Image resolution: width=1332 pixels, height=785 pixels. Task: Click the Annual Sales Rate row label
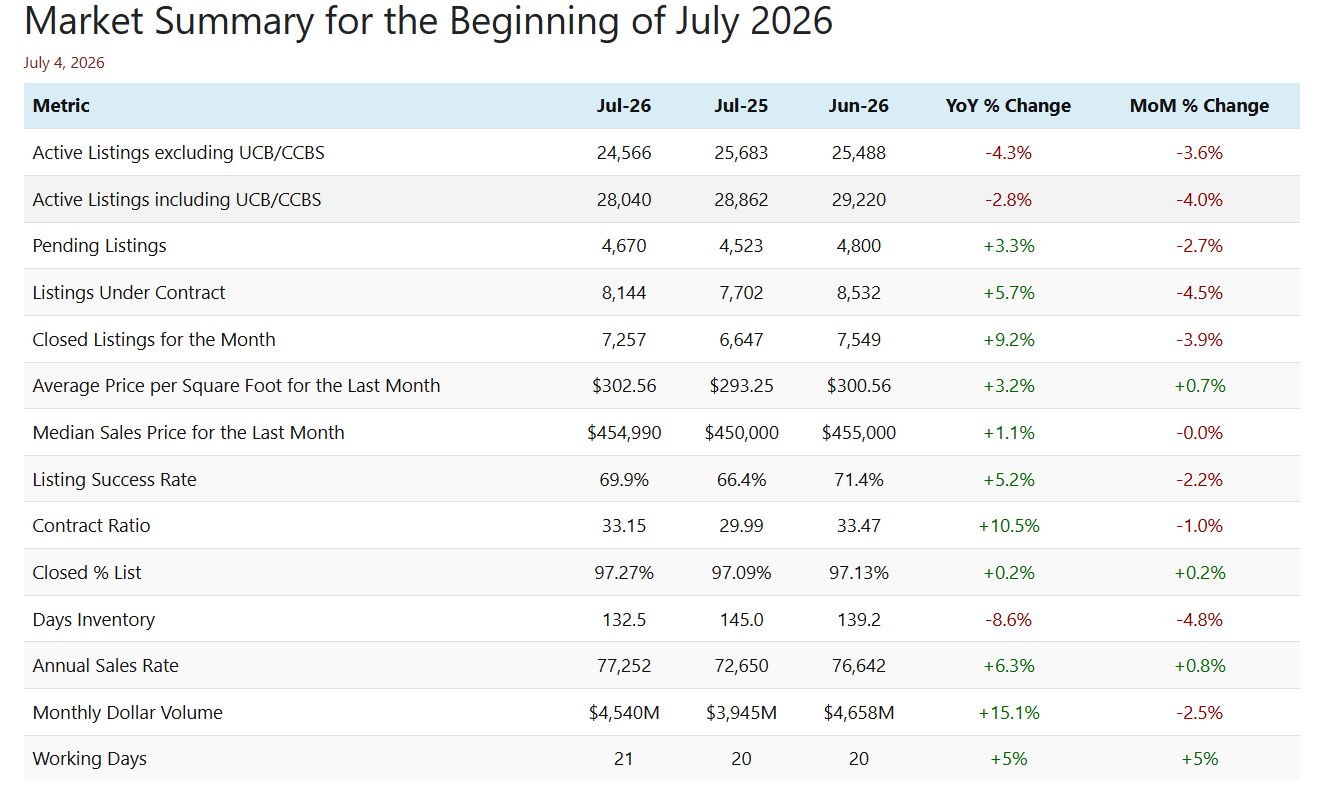point(108,666)
